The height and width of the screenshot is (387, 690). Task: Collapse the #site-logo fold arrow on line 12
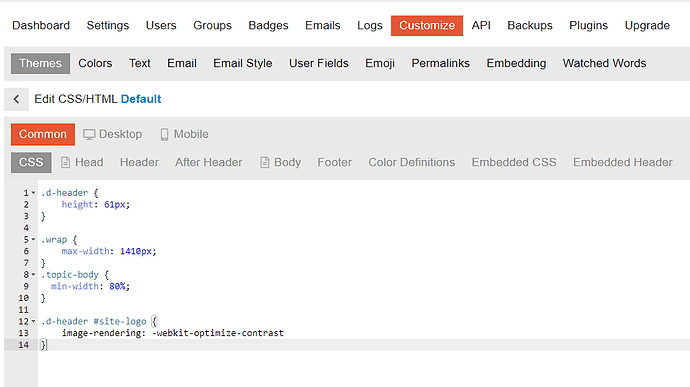(33, 321)
